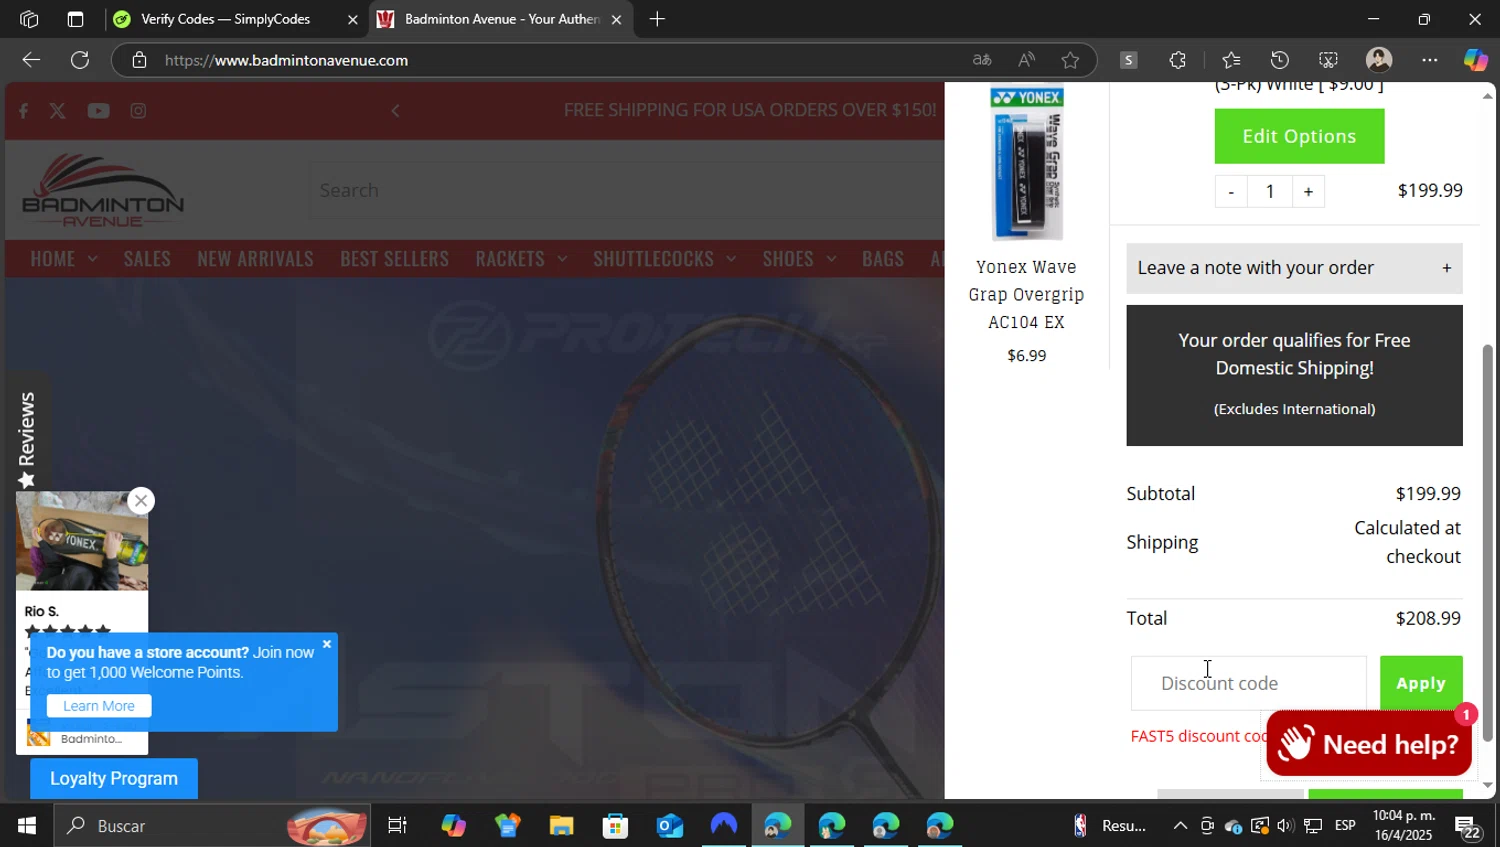Click the Discount code input field
Image resolution: width=1500 pixels, height=847 pixels.
(x=1248, y=683)
